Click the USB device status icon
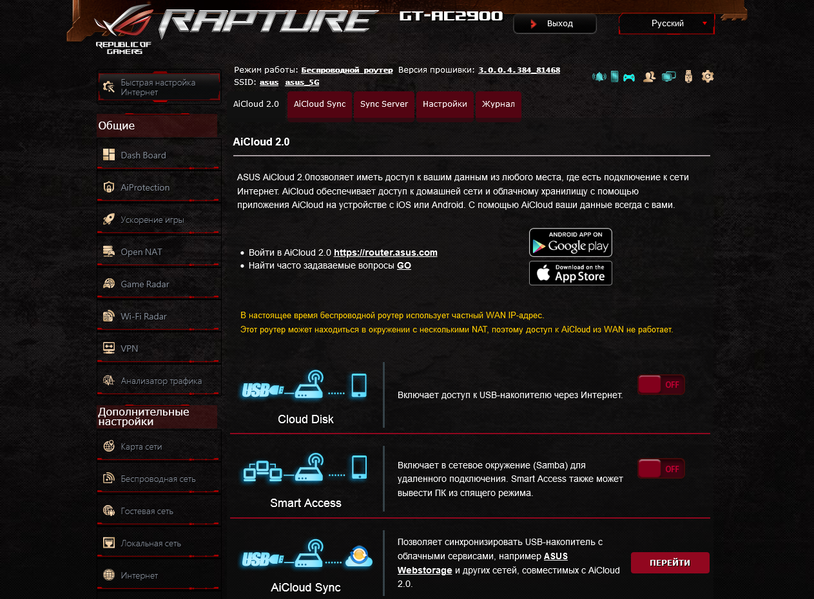 tap(688, 77)
